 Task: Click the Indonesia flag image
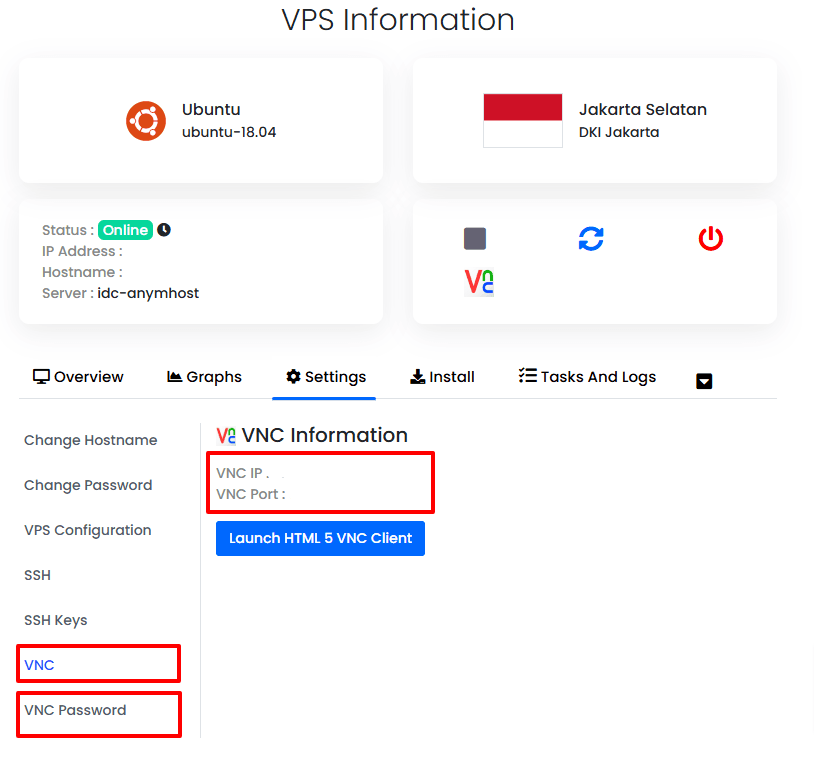coord(522,121)
